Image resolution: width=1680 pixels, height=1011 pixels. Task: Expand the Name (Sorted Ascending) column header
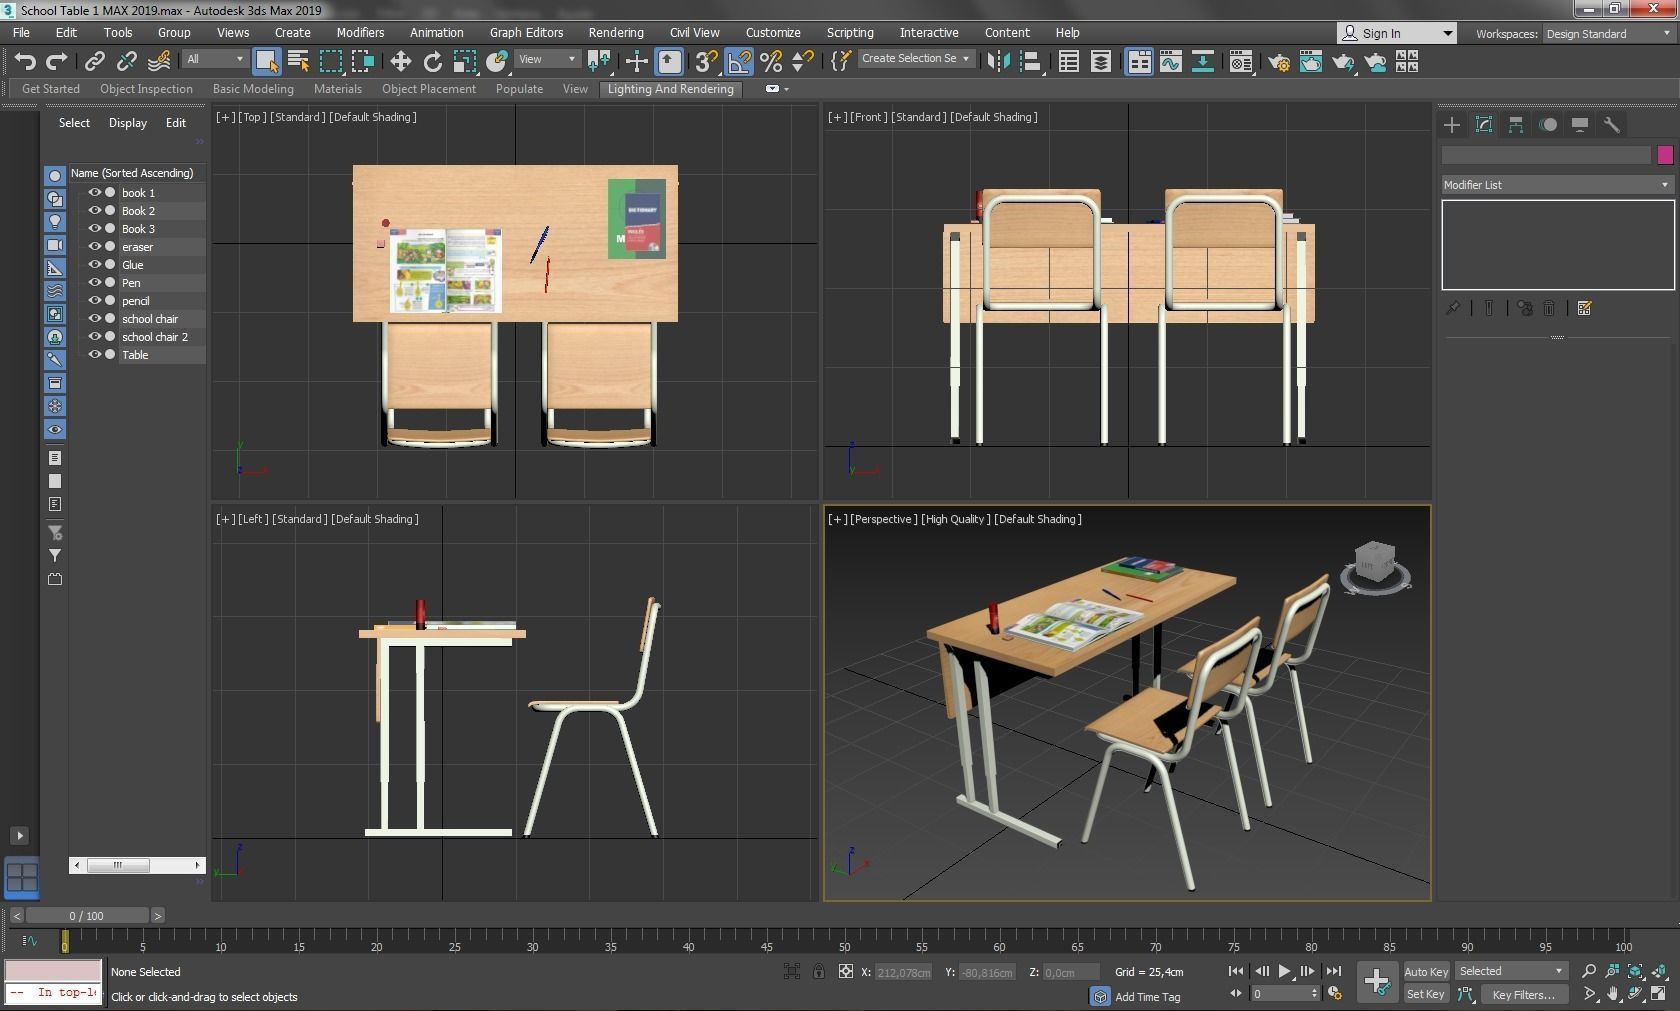coord(136,173)
